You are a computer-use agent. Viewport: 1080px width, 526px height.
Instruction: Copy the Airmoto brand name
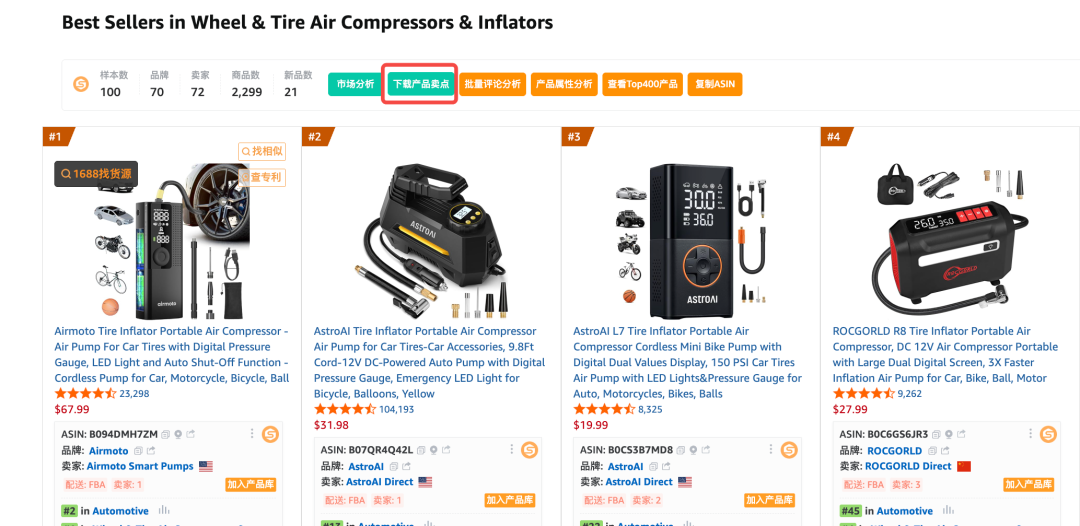[138, 451]
